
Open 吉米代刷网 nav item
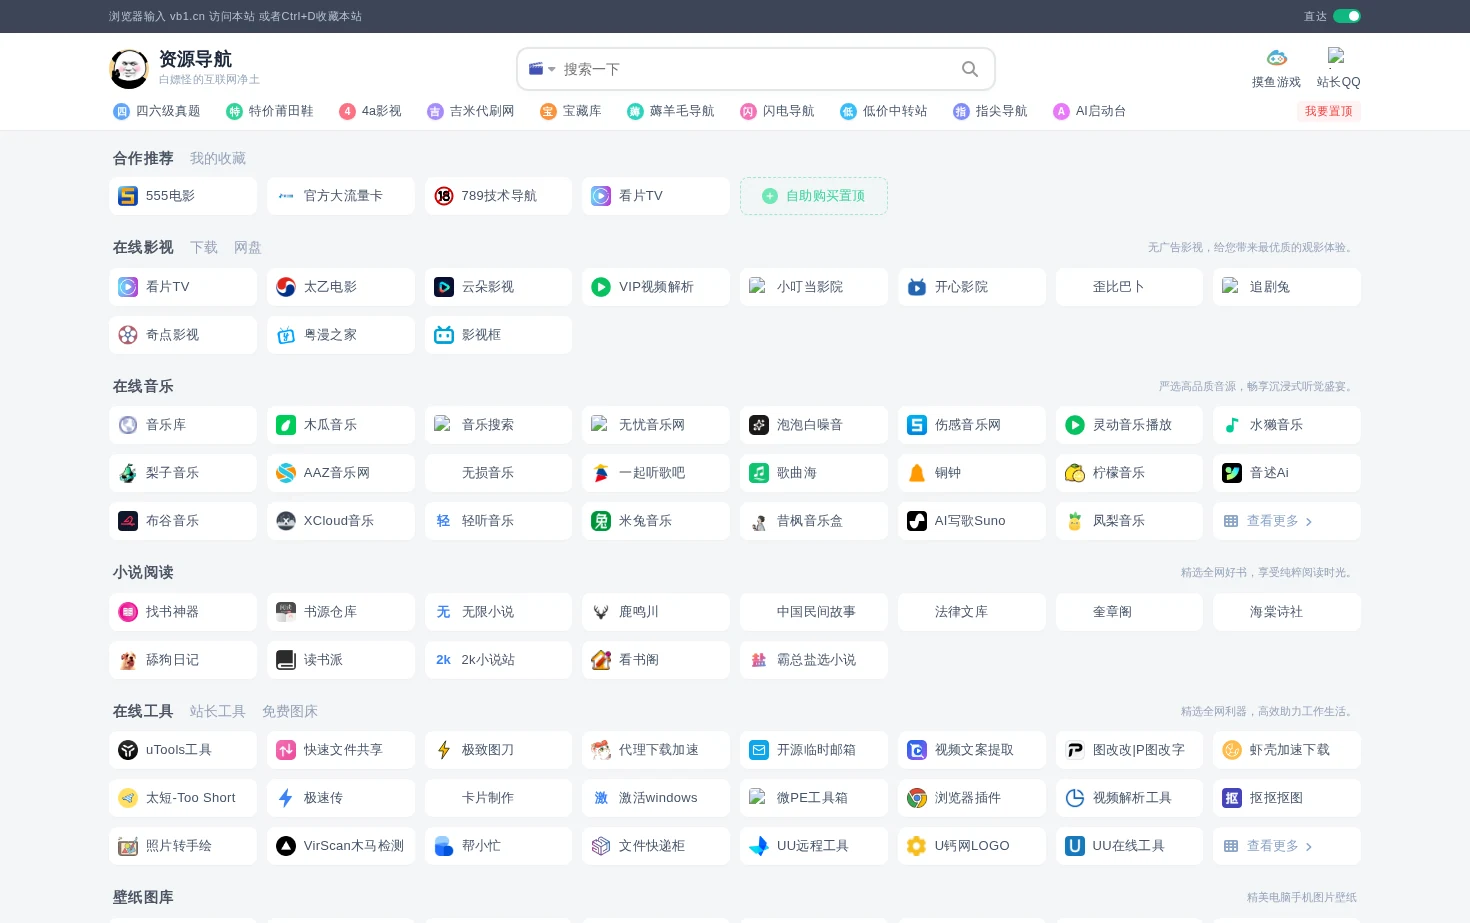pyautogui.click(x=471, y=111)
